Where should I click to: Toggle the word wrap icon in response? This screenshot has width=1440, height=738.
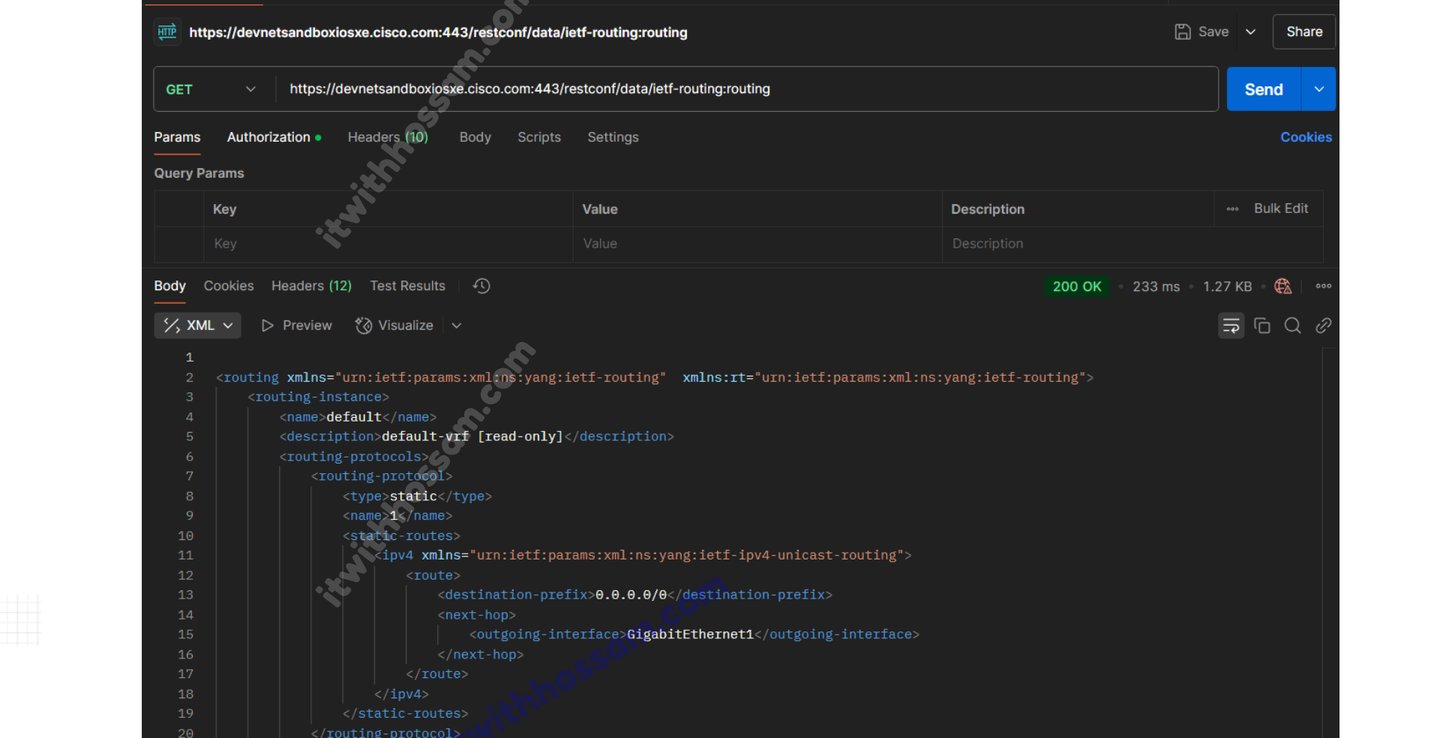[x=1231, y=326]
